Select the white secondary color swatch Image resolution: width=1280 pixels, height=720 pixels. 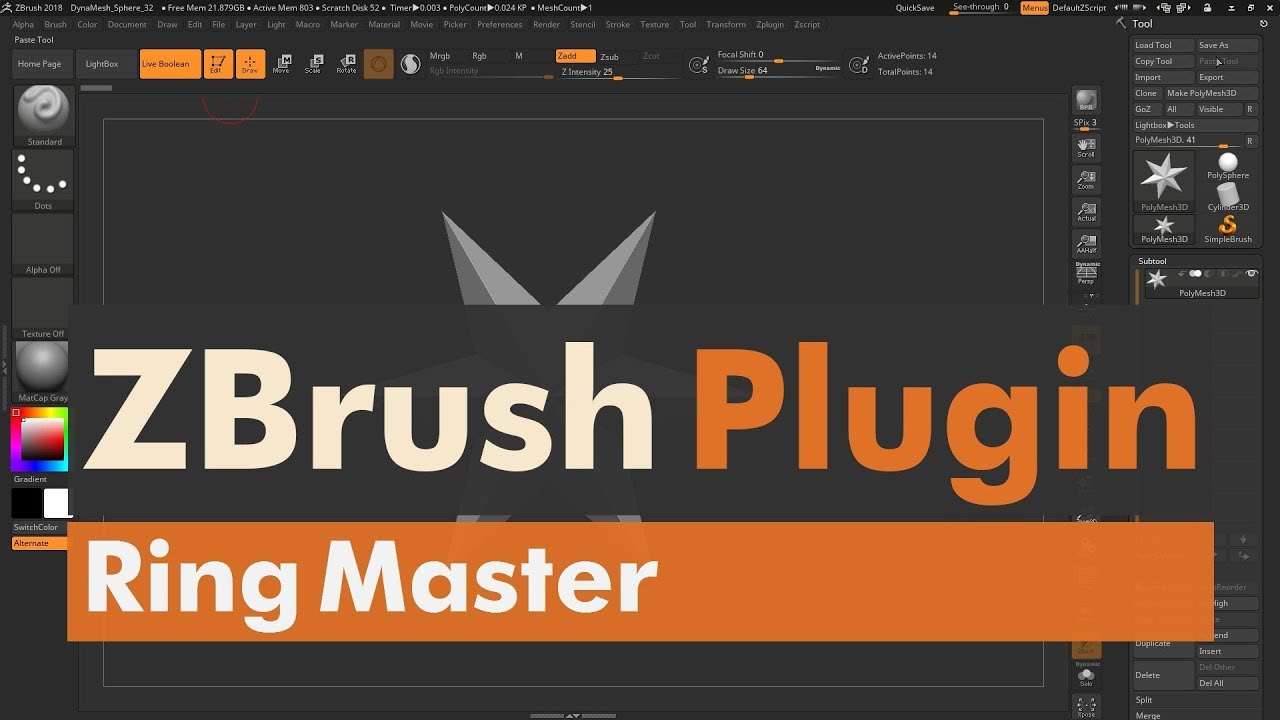pyautogui.click(x=56, y=503)
